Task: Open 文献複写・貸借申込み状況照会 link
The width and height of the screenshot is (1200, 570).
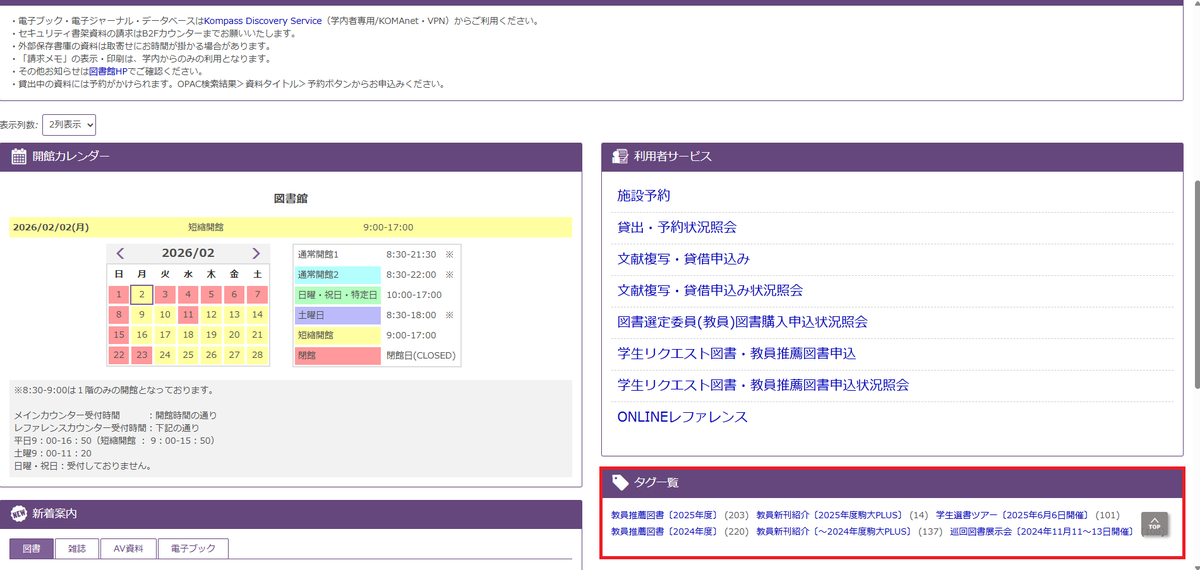Action: pos(710,290)
